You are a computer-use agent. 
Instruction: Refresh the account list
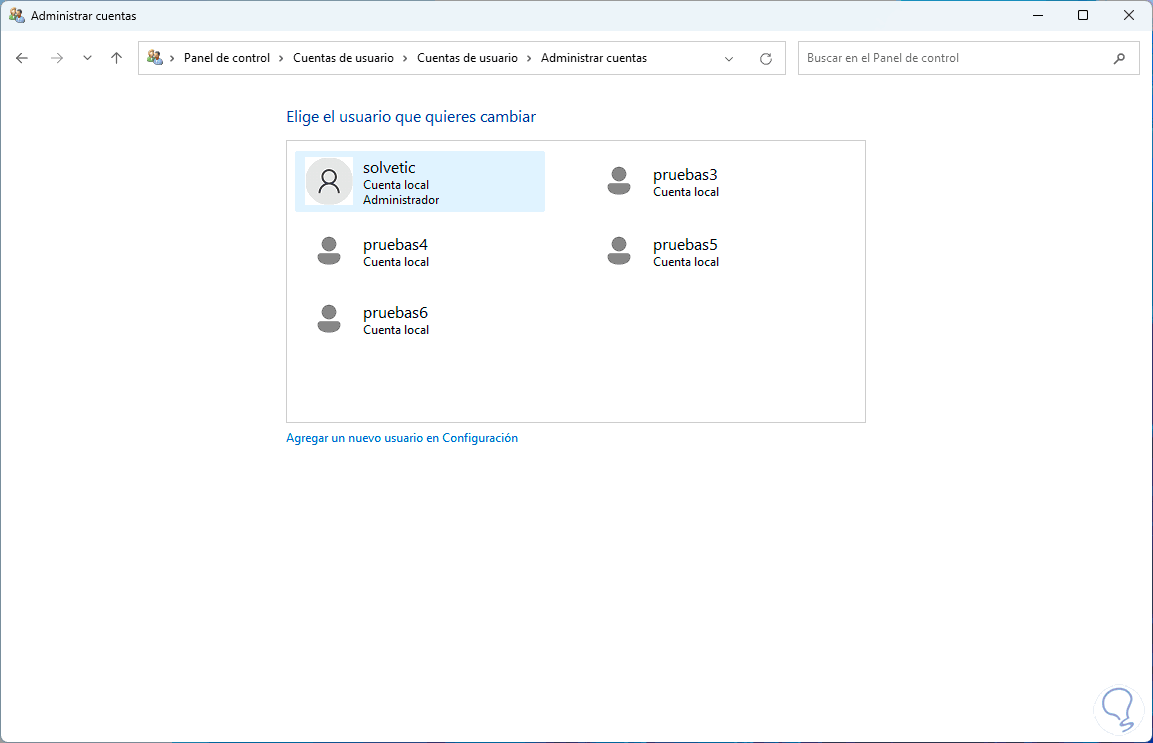[765, 58]
